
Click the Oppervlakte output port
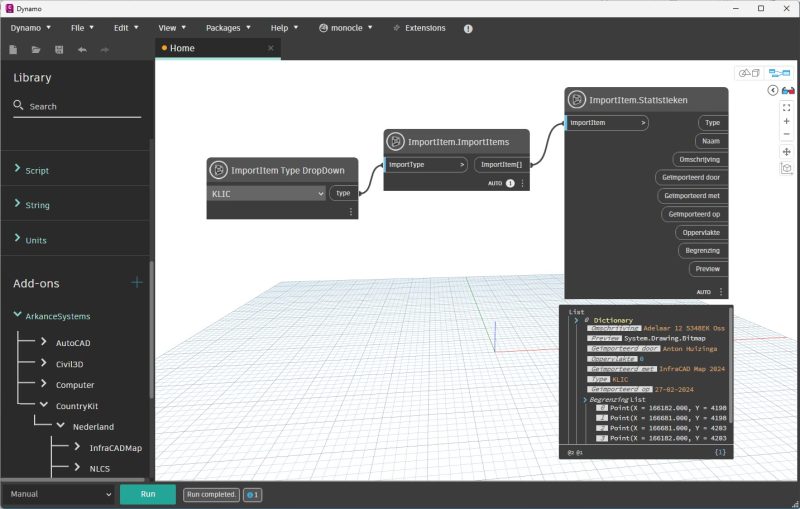point(701,233)
